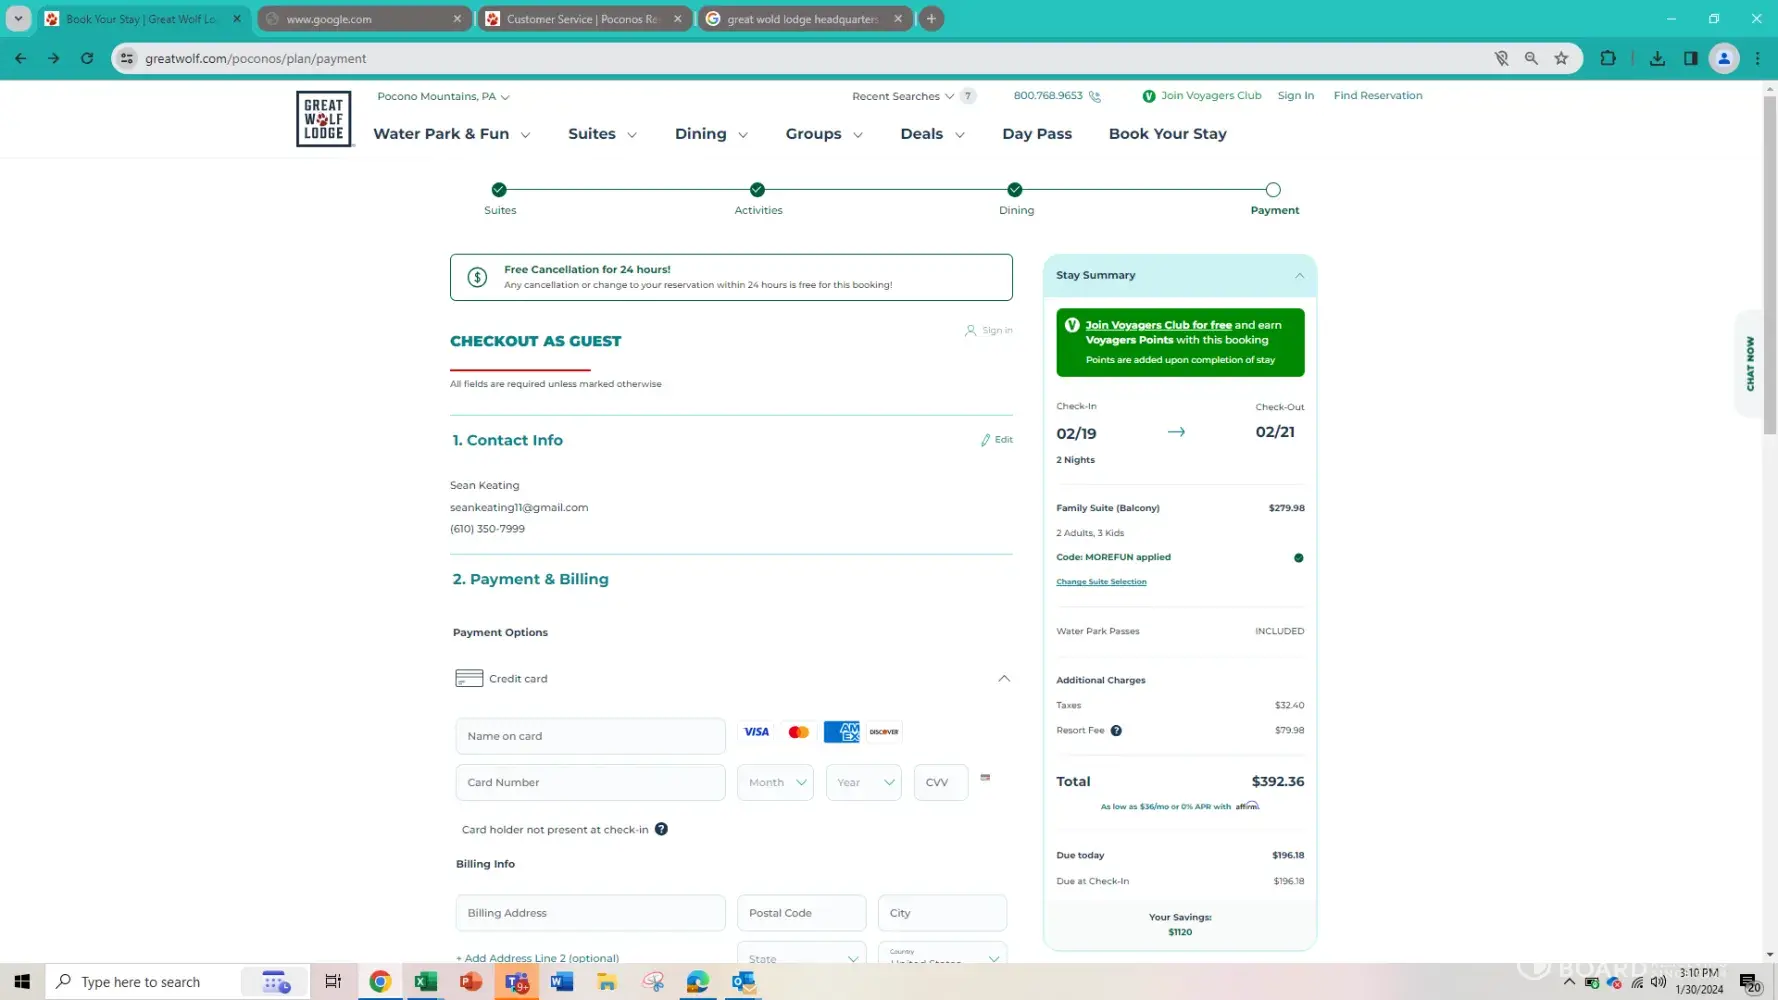Open the Chat Now side tab
Image resolution: width=1778 pixels, height=1000 pixels.
[1750, 364]
